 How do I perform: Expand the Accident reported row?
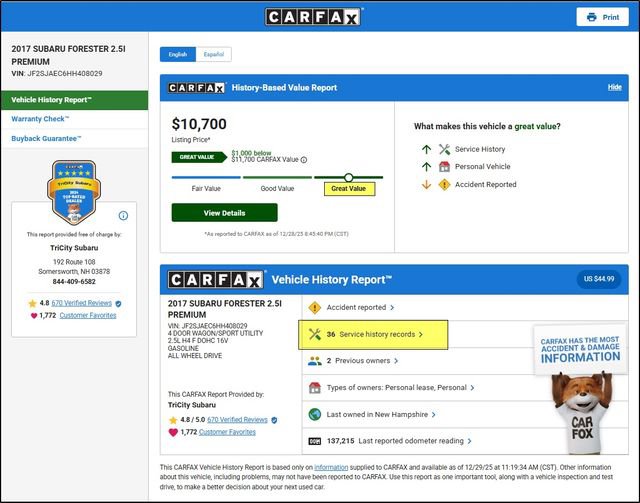[362, 307]
